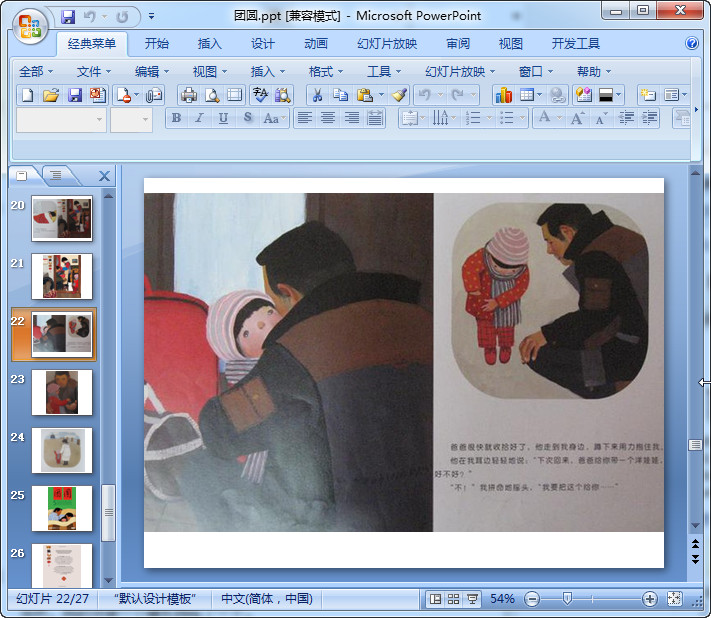Click the email attachment icon
This screenshot has height=618, width=711.
coord(154,95)
